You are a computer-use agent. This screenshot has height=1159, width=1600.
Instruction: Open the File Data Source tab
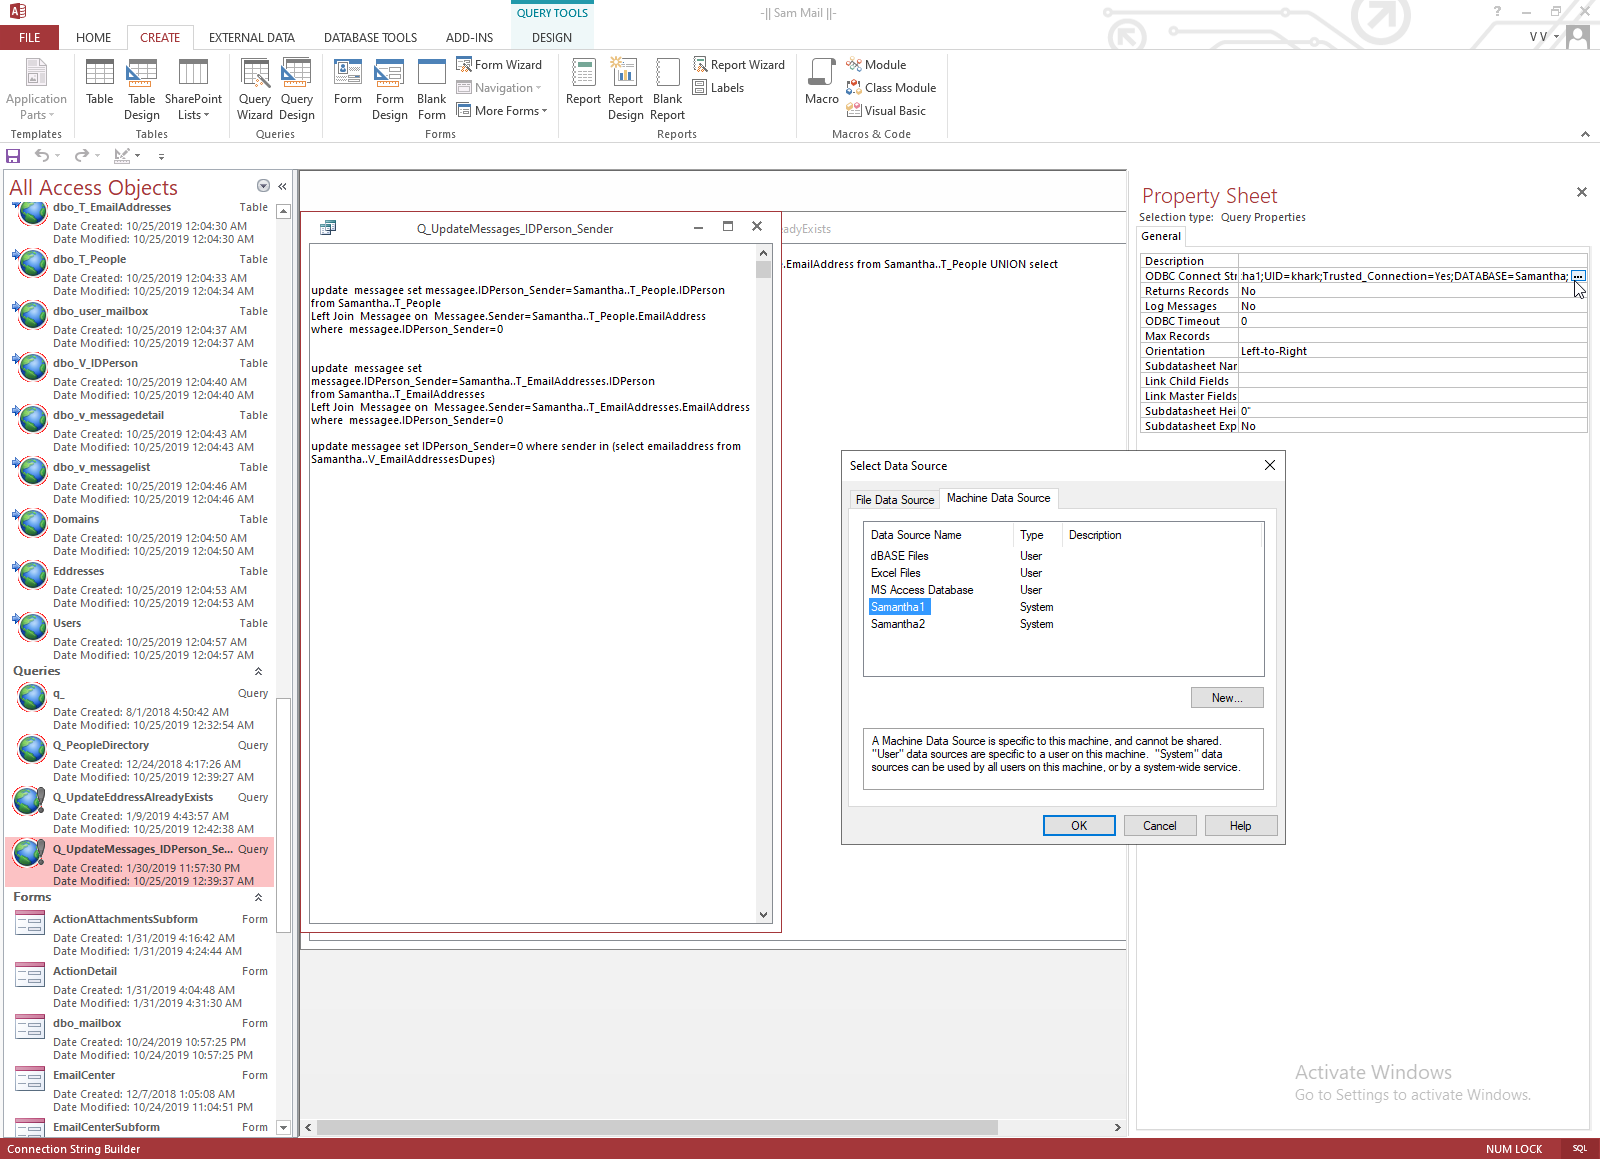895,500
